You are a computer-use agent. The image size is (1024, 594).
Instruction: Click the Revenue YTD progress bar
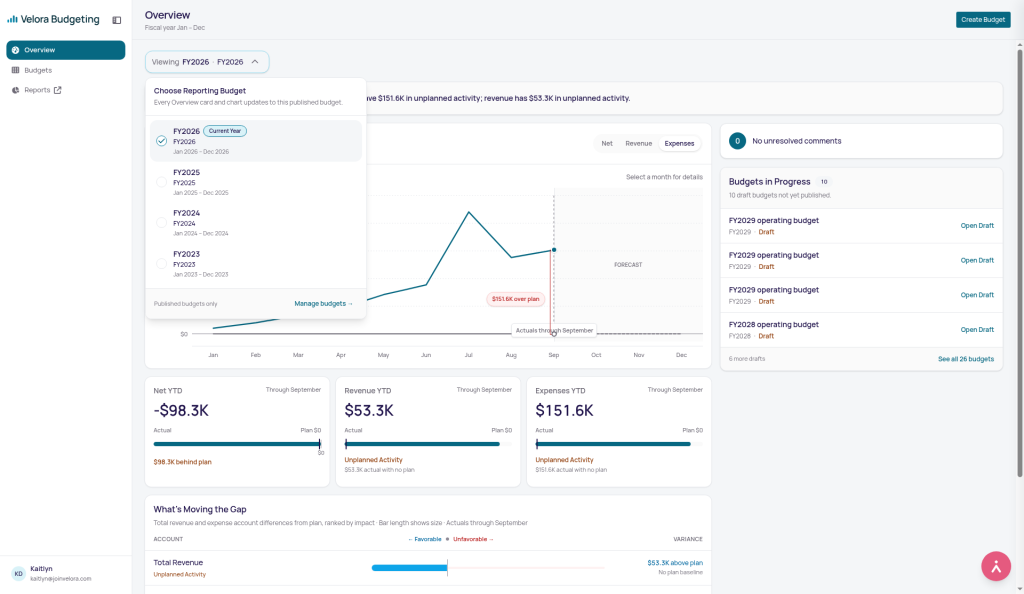[x=428, y=444]
